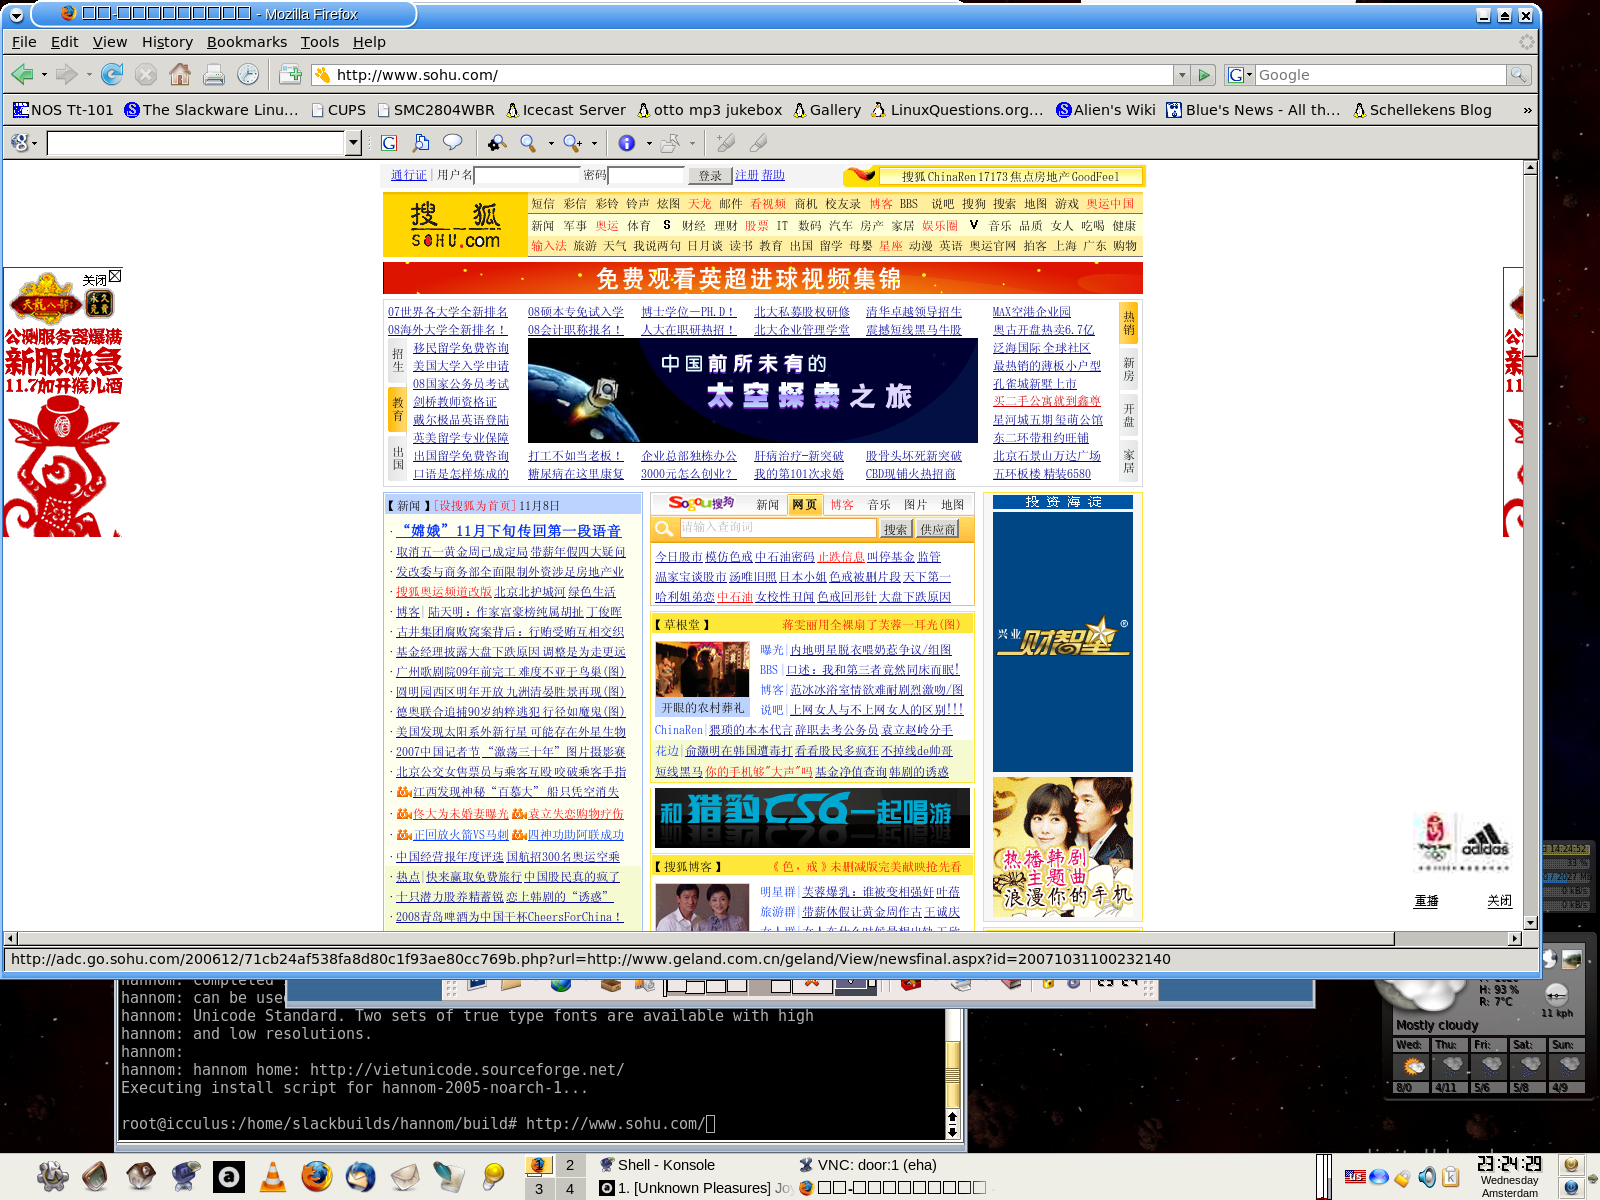Open Thunderbird from the KDE panel
Screen dimensions: 1600x1200
click(x=361, y=1177)
